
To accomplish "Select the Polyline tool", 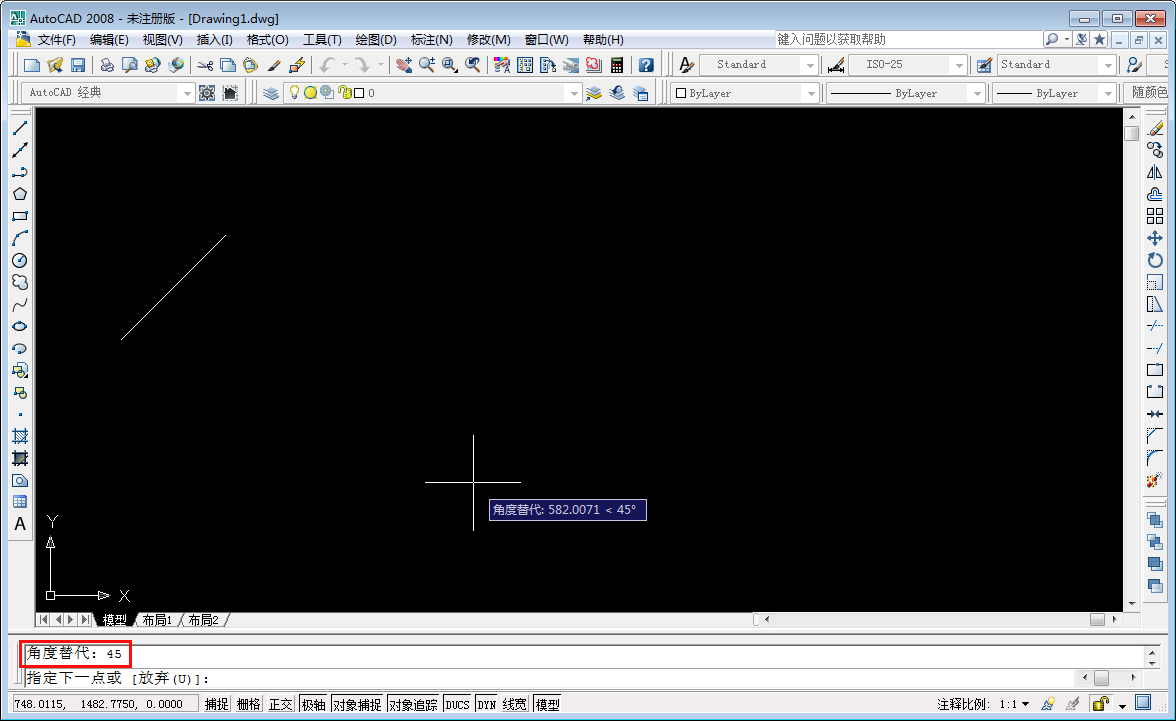I will pyautogui.click(x=20, y=171).
